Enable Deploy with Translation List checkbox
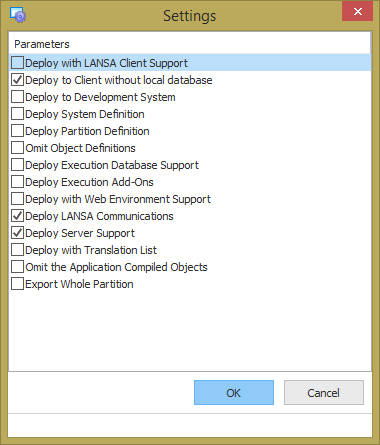This screenshot has height=445, width=380. [x=17, y=249]
